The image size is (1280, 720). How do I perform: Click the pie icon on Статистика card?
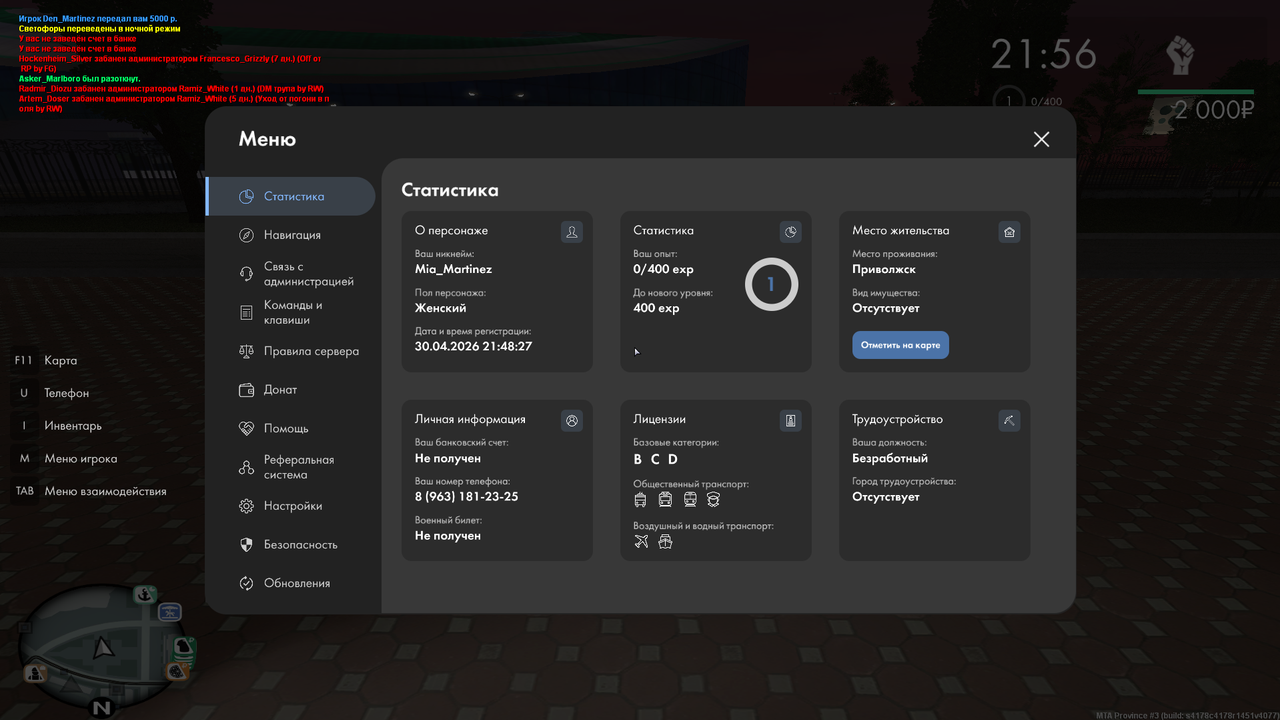[791, 232]
